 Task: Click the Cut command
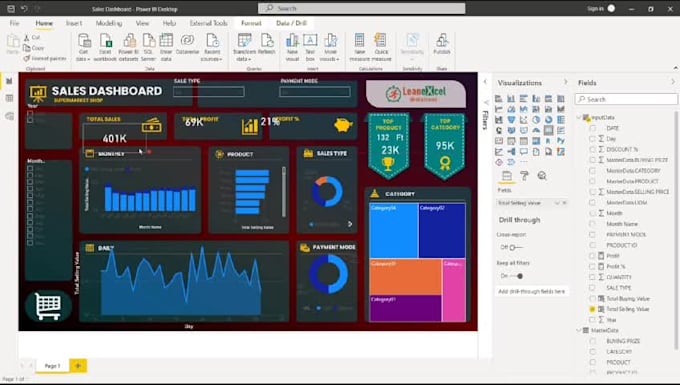pyautogui.click(x=32, y=38)
